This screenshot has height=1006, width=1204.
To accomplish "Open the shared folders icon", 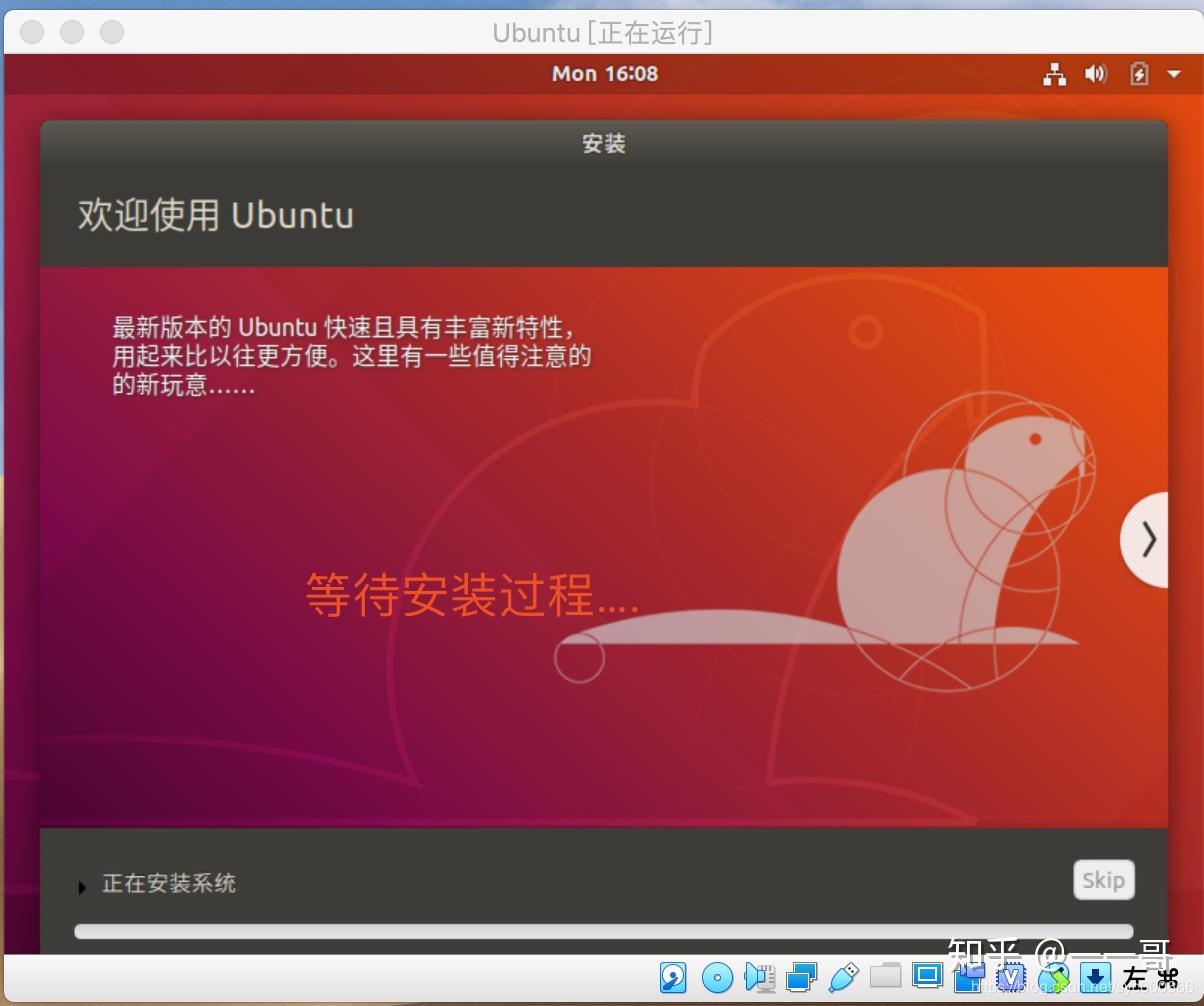I will tap(885, 975).
